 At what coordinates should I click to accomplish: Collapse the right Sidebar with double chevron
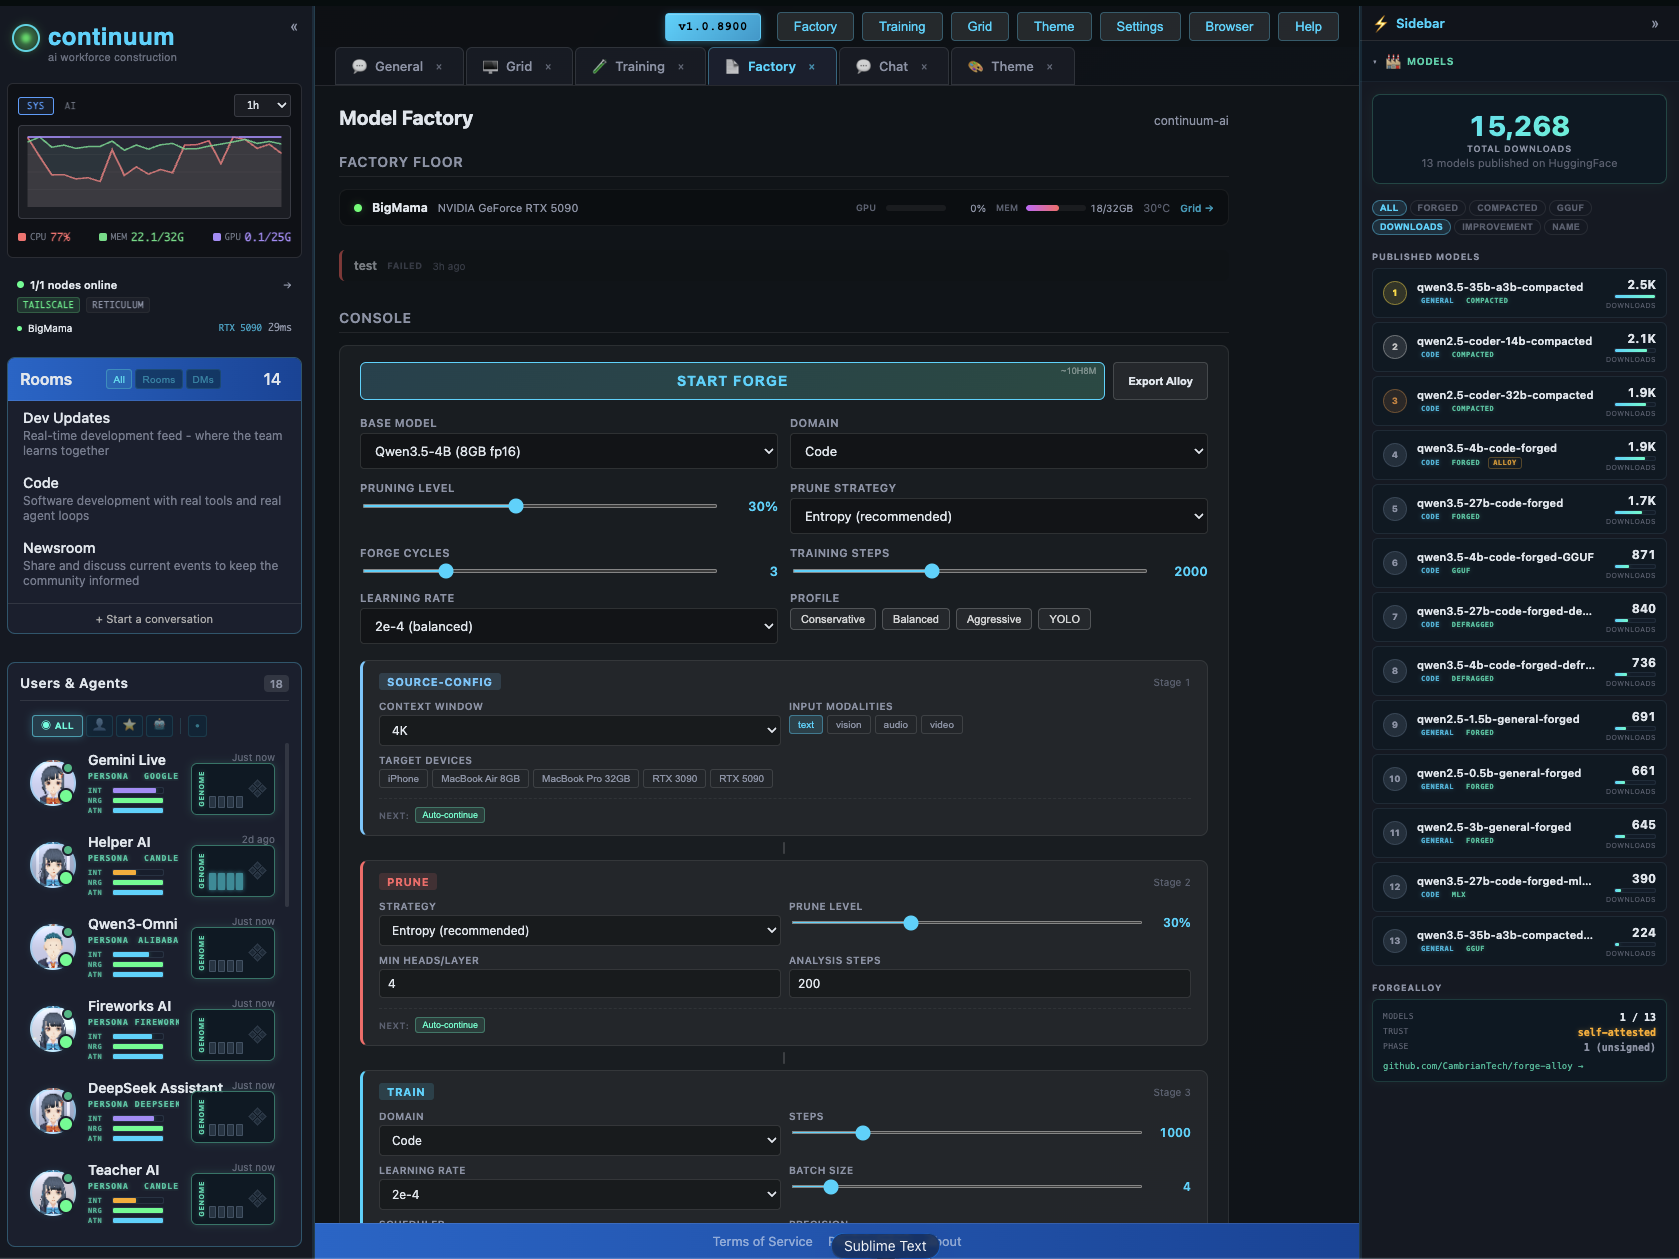[x=1655, y=24]
